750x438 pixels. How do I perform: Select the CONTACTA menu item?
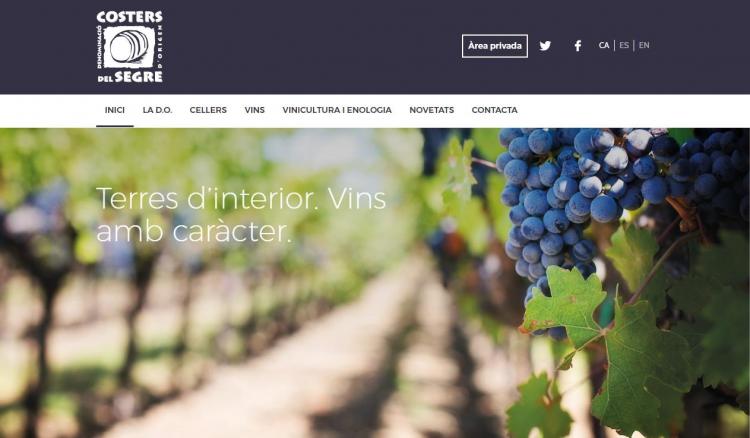point(495,110)
